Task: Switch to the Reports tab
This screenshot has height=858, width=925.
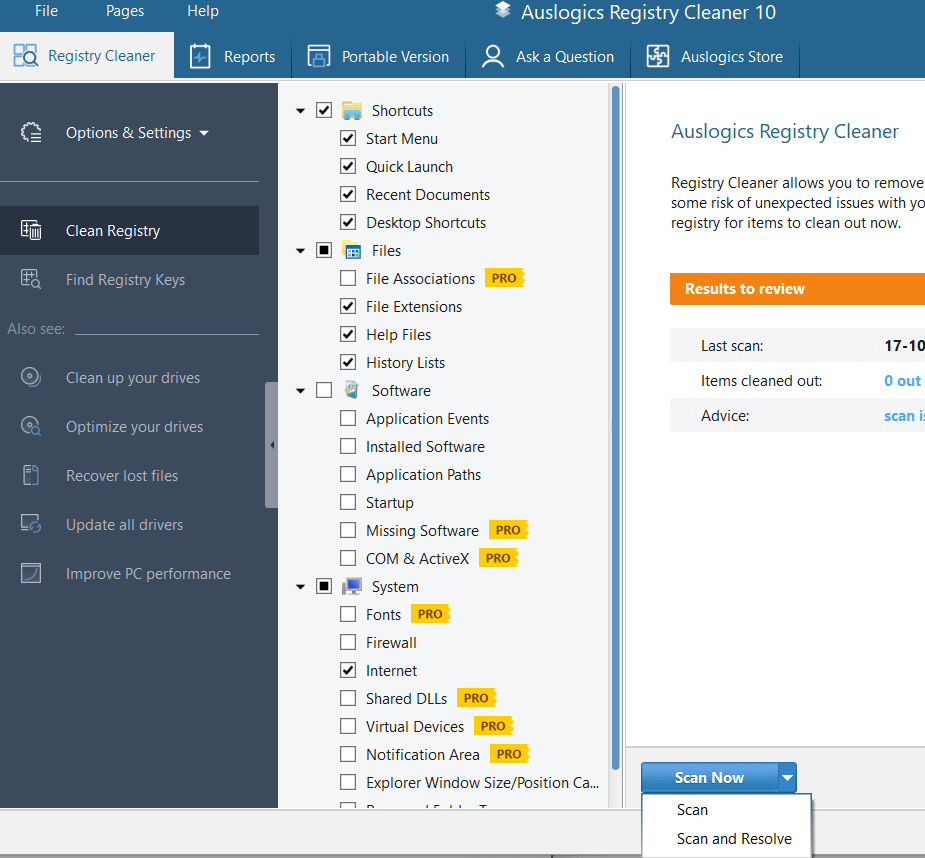Action: 232,57
